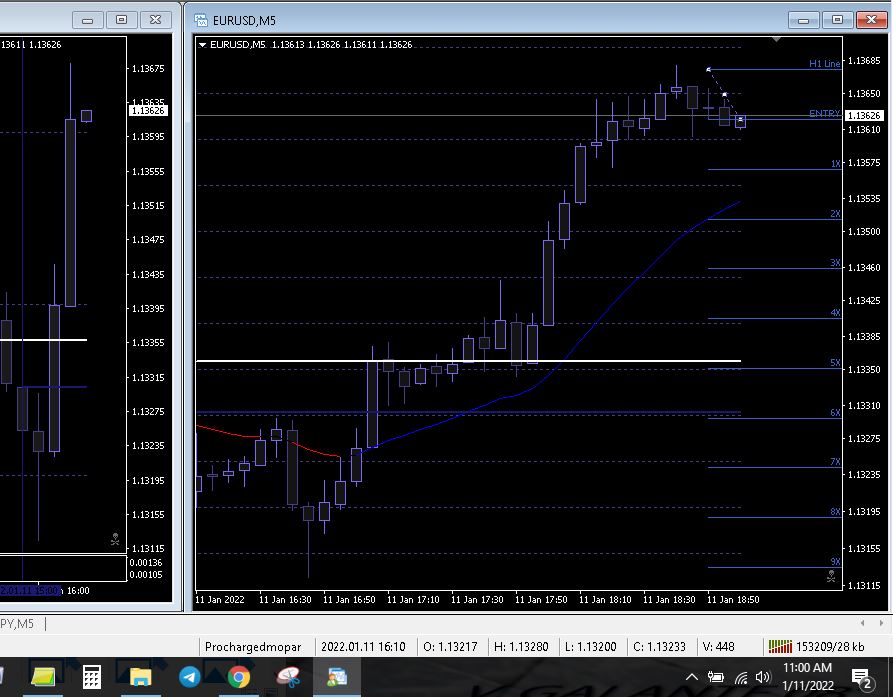893x697 pixels.
Task: Open Sticky Notes from the taskbar
Action: point(44,677)
